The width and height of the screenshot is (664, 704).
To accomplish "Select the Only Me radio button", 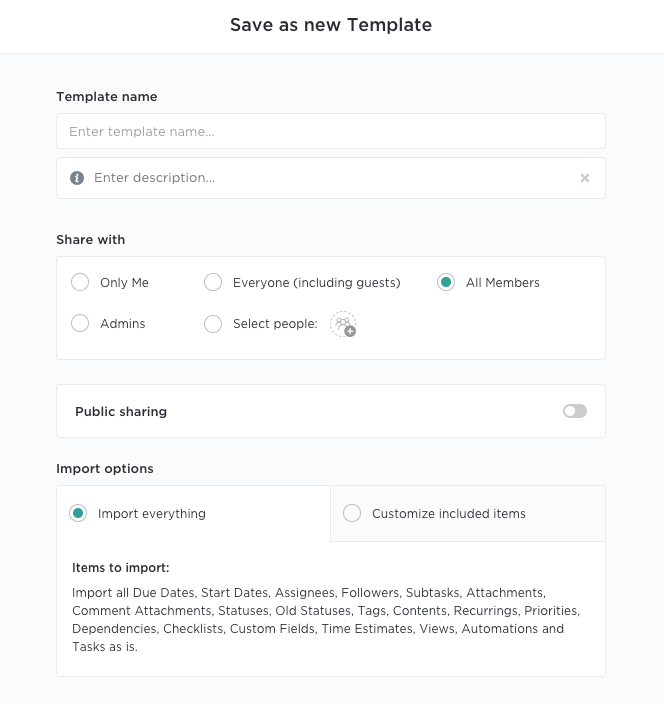I will tap(80, 283).
